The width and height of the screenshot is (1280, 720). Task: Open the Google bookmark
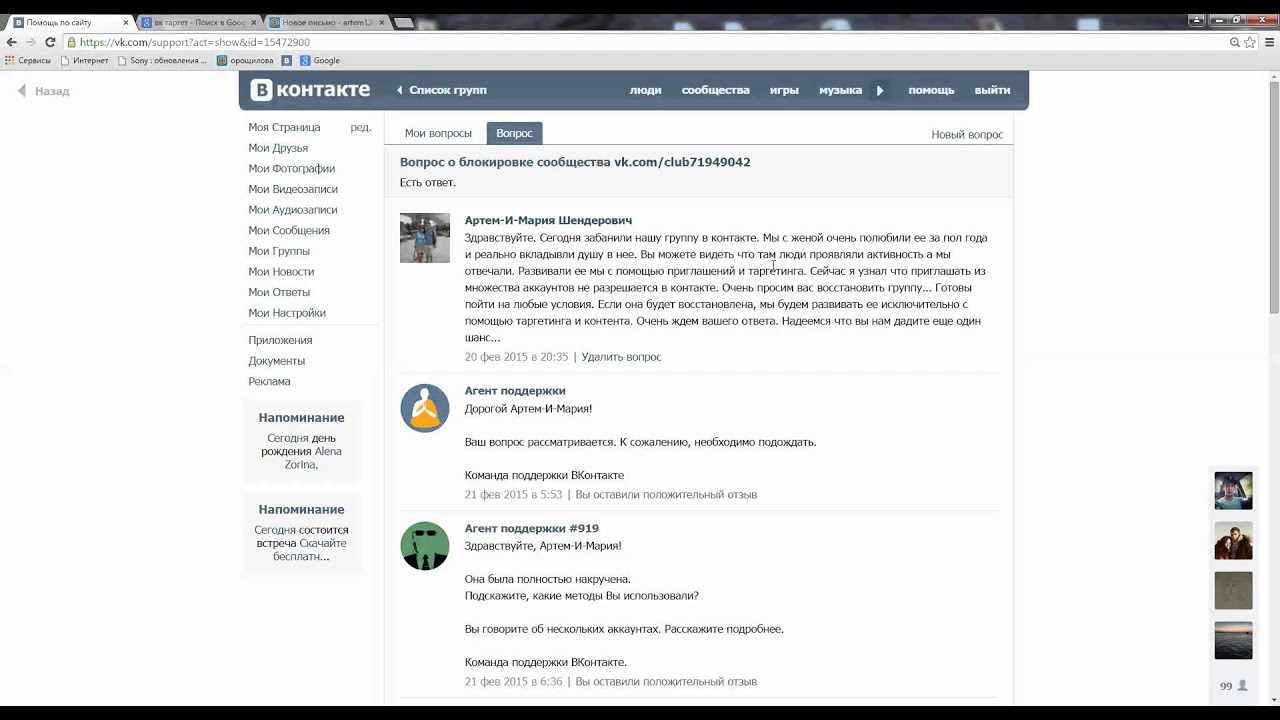(x=320, y=61)
